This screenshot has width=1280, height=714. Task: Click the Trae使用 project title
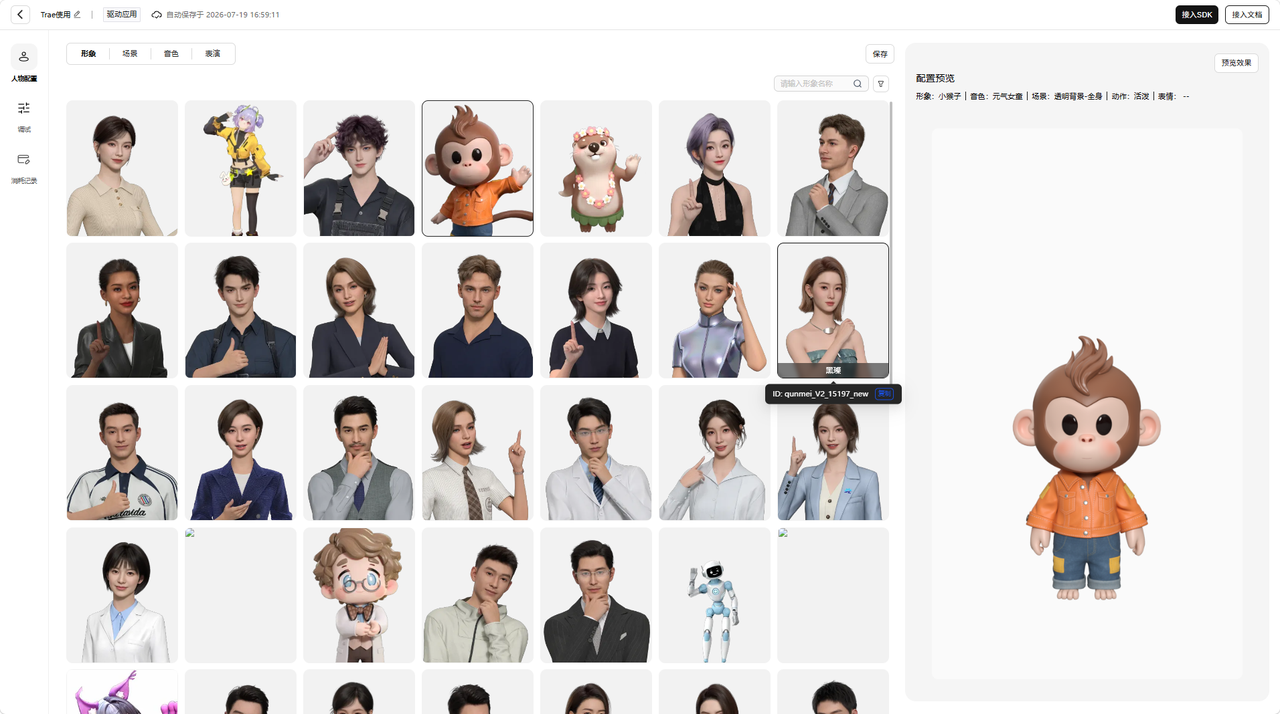56,15
